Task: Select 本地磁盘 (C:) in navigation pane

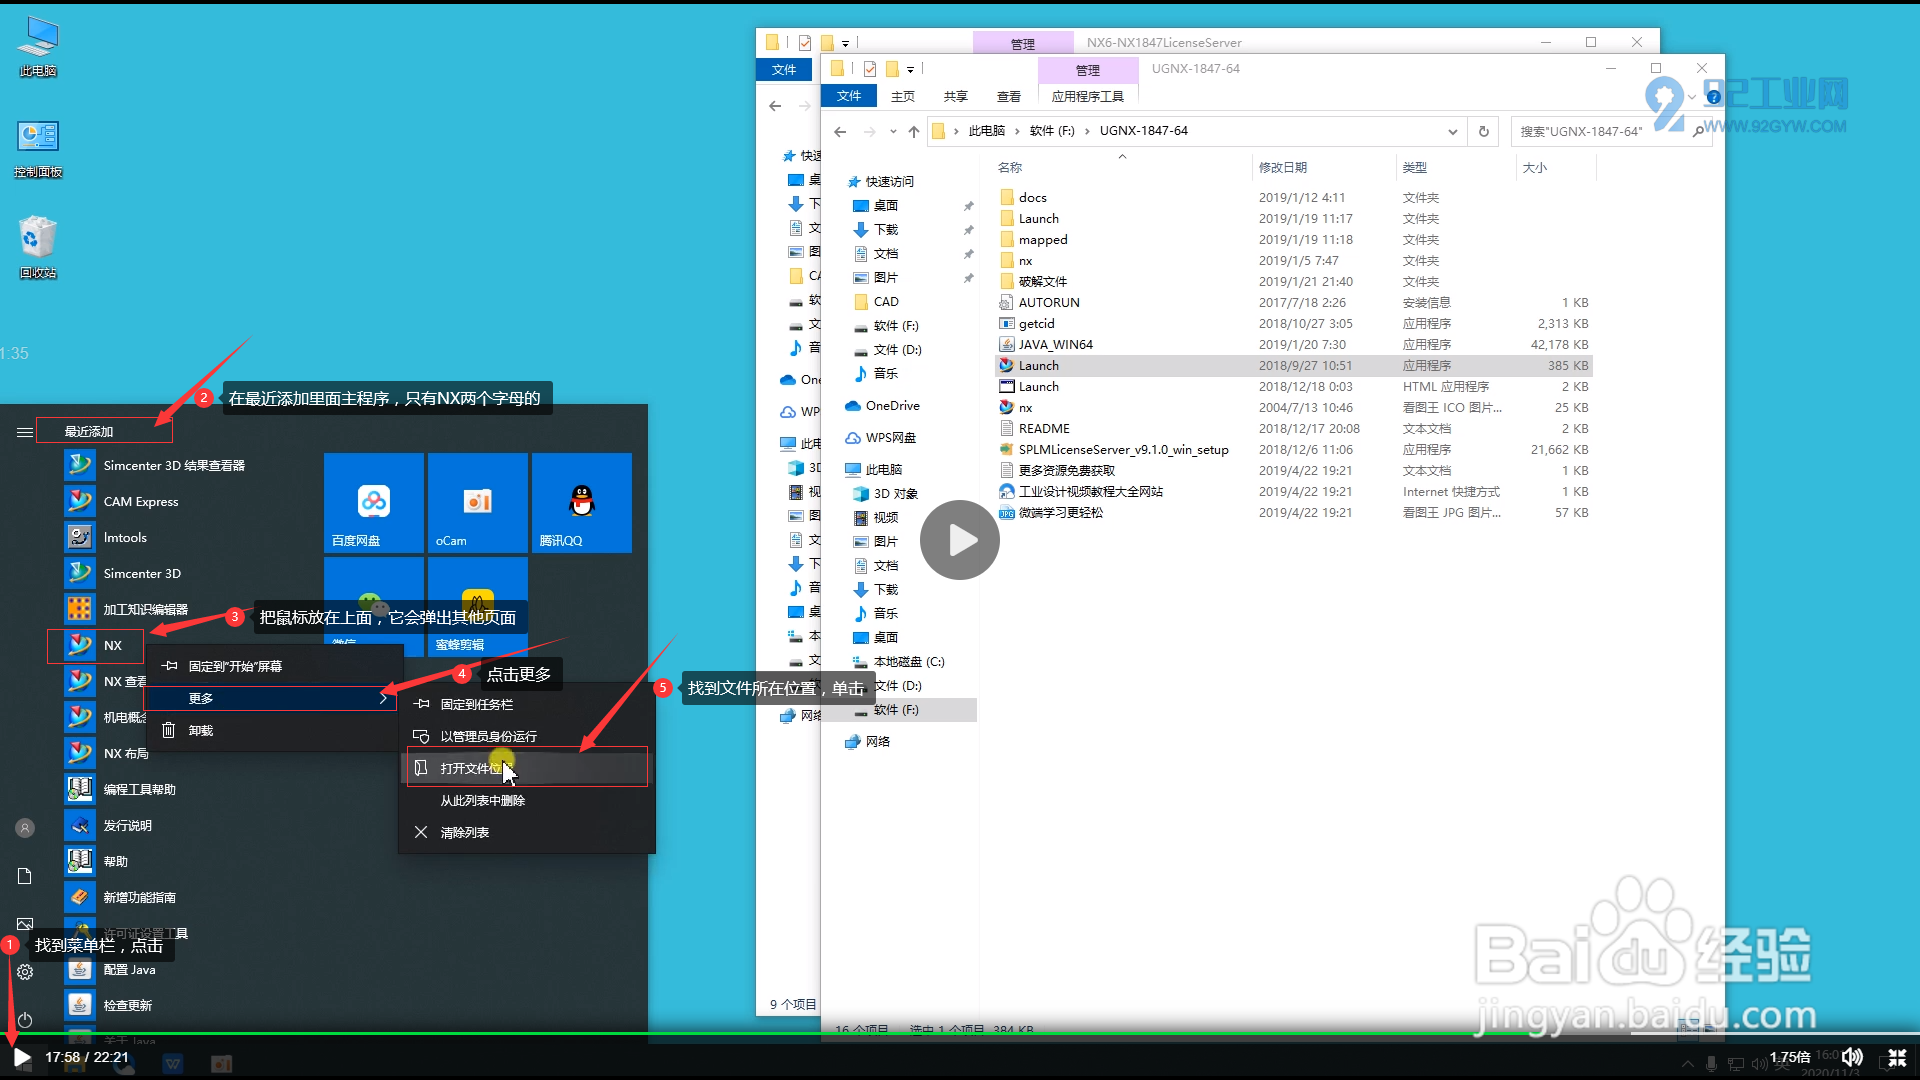Action: click(908, 662)
